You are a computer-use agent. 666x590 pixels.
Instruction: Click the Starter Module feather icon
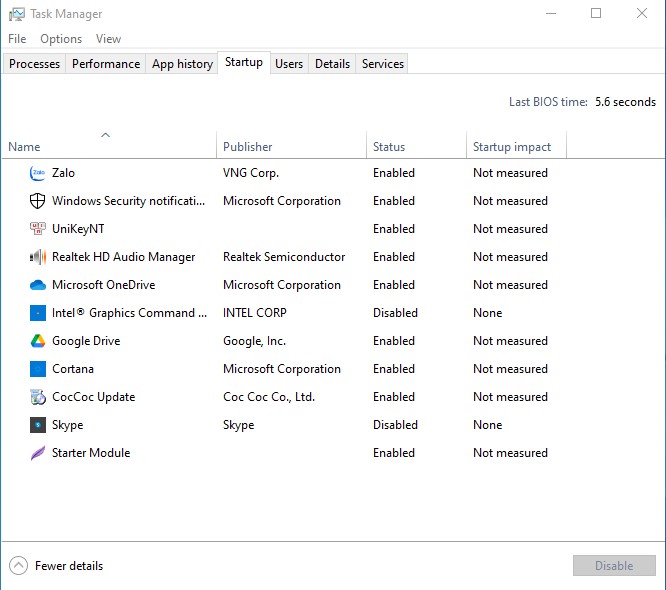click(x=38, y=453)
